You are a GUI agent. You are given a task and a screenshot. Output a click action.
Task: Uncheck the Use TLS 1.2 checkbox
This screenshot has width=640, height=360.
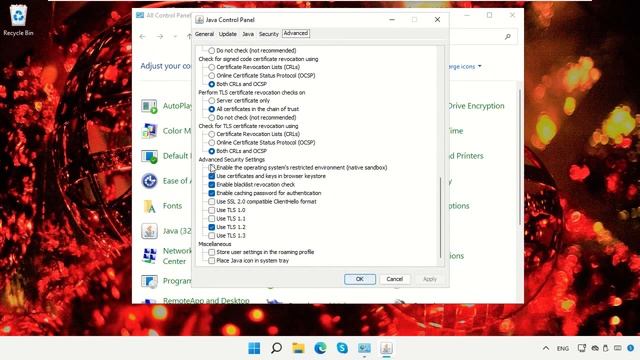click(211, 227)
